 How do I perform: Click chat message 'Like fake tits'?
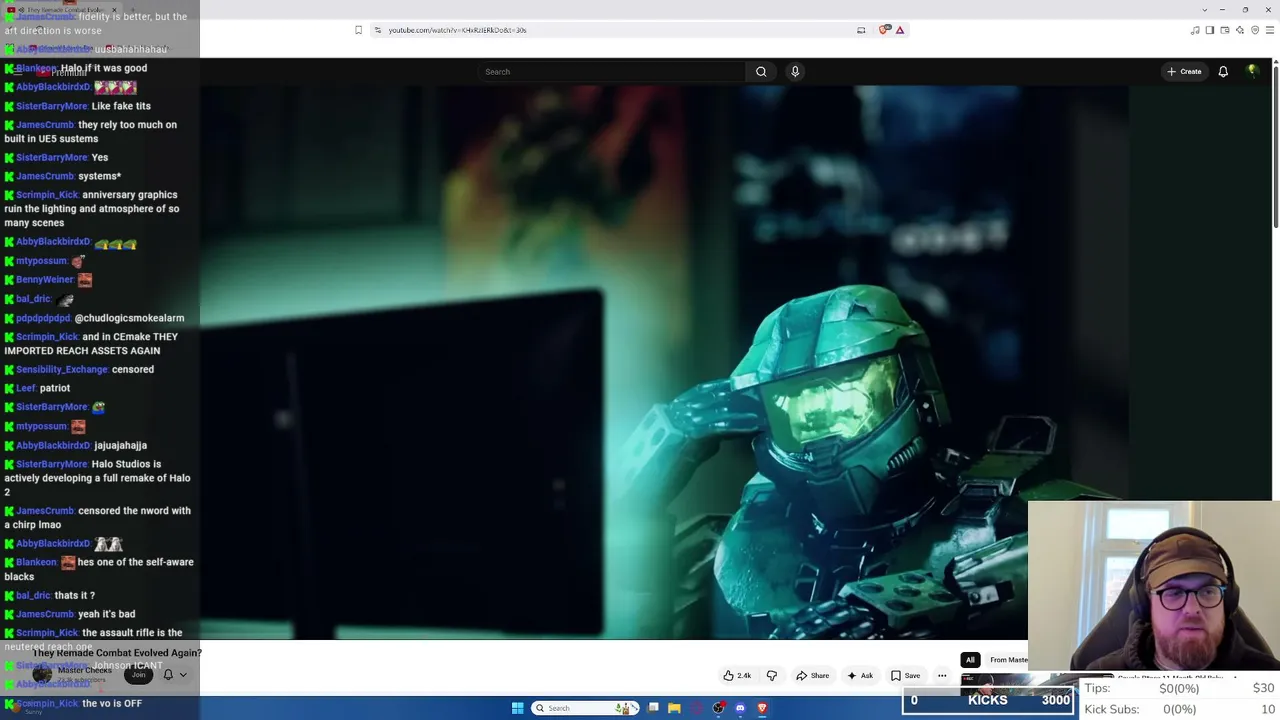click(x=121, y=106)
